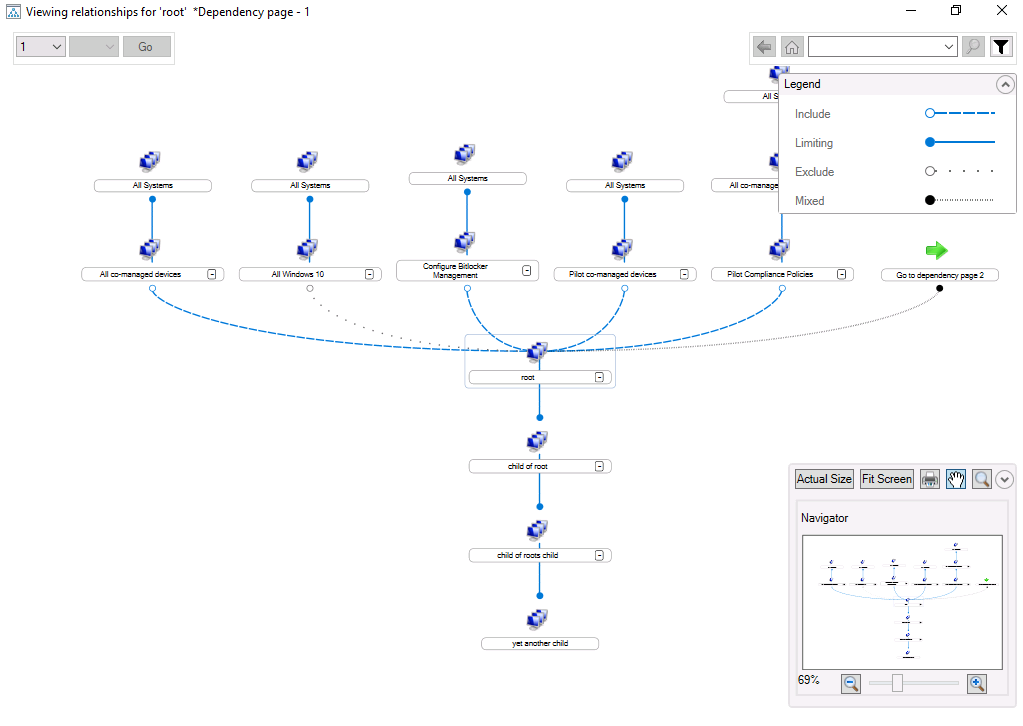Click the All Systems icon above All co-managed devices

point(150,160)
